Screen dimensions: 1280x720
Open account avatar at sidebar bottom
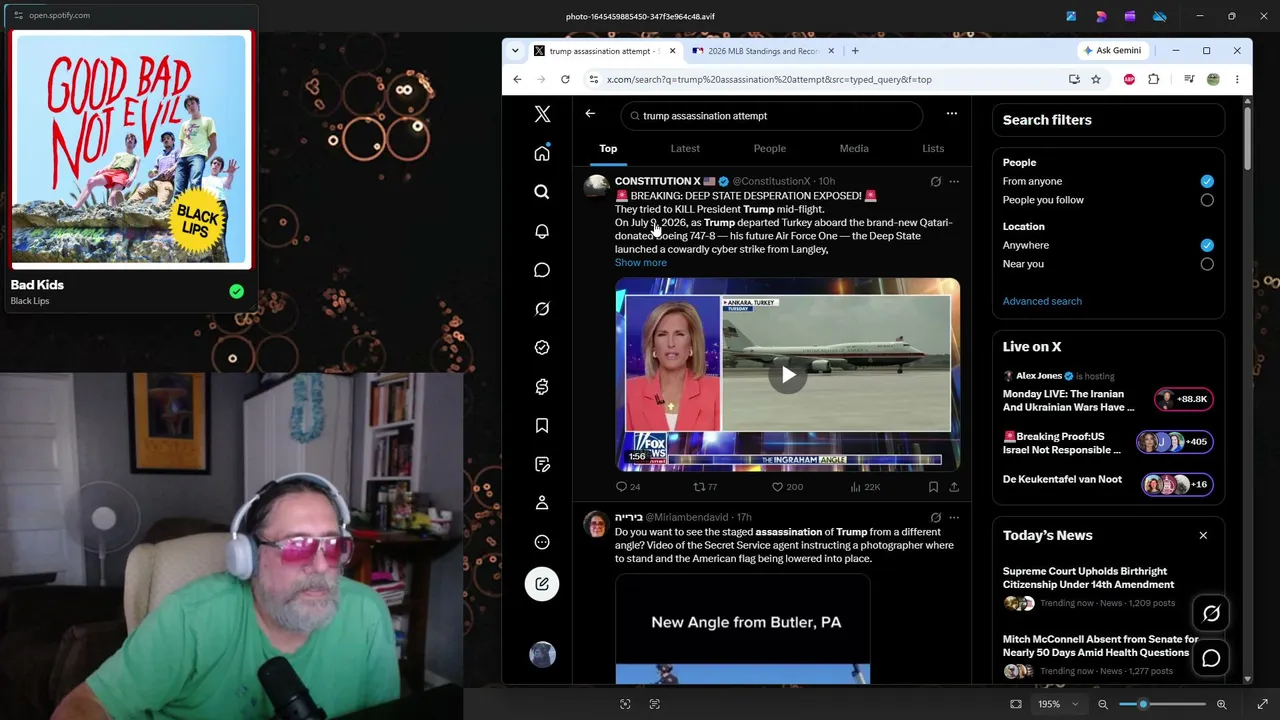tap(542, 655)
